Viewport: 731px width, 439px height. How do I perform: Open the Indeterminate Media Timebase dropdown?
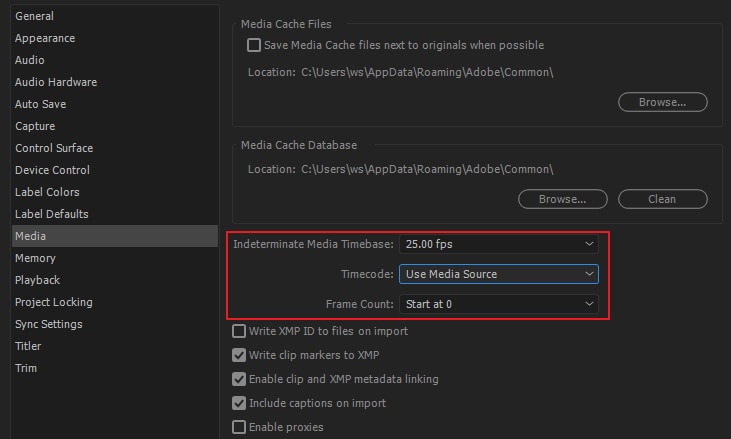(498, 244)
